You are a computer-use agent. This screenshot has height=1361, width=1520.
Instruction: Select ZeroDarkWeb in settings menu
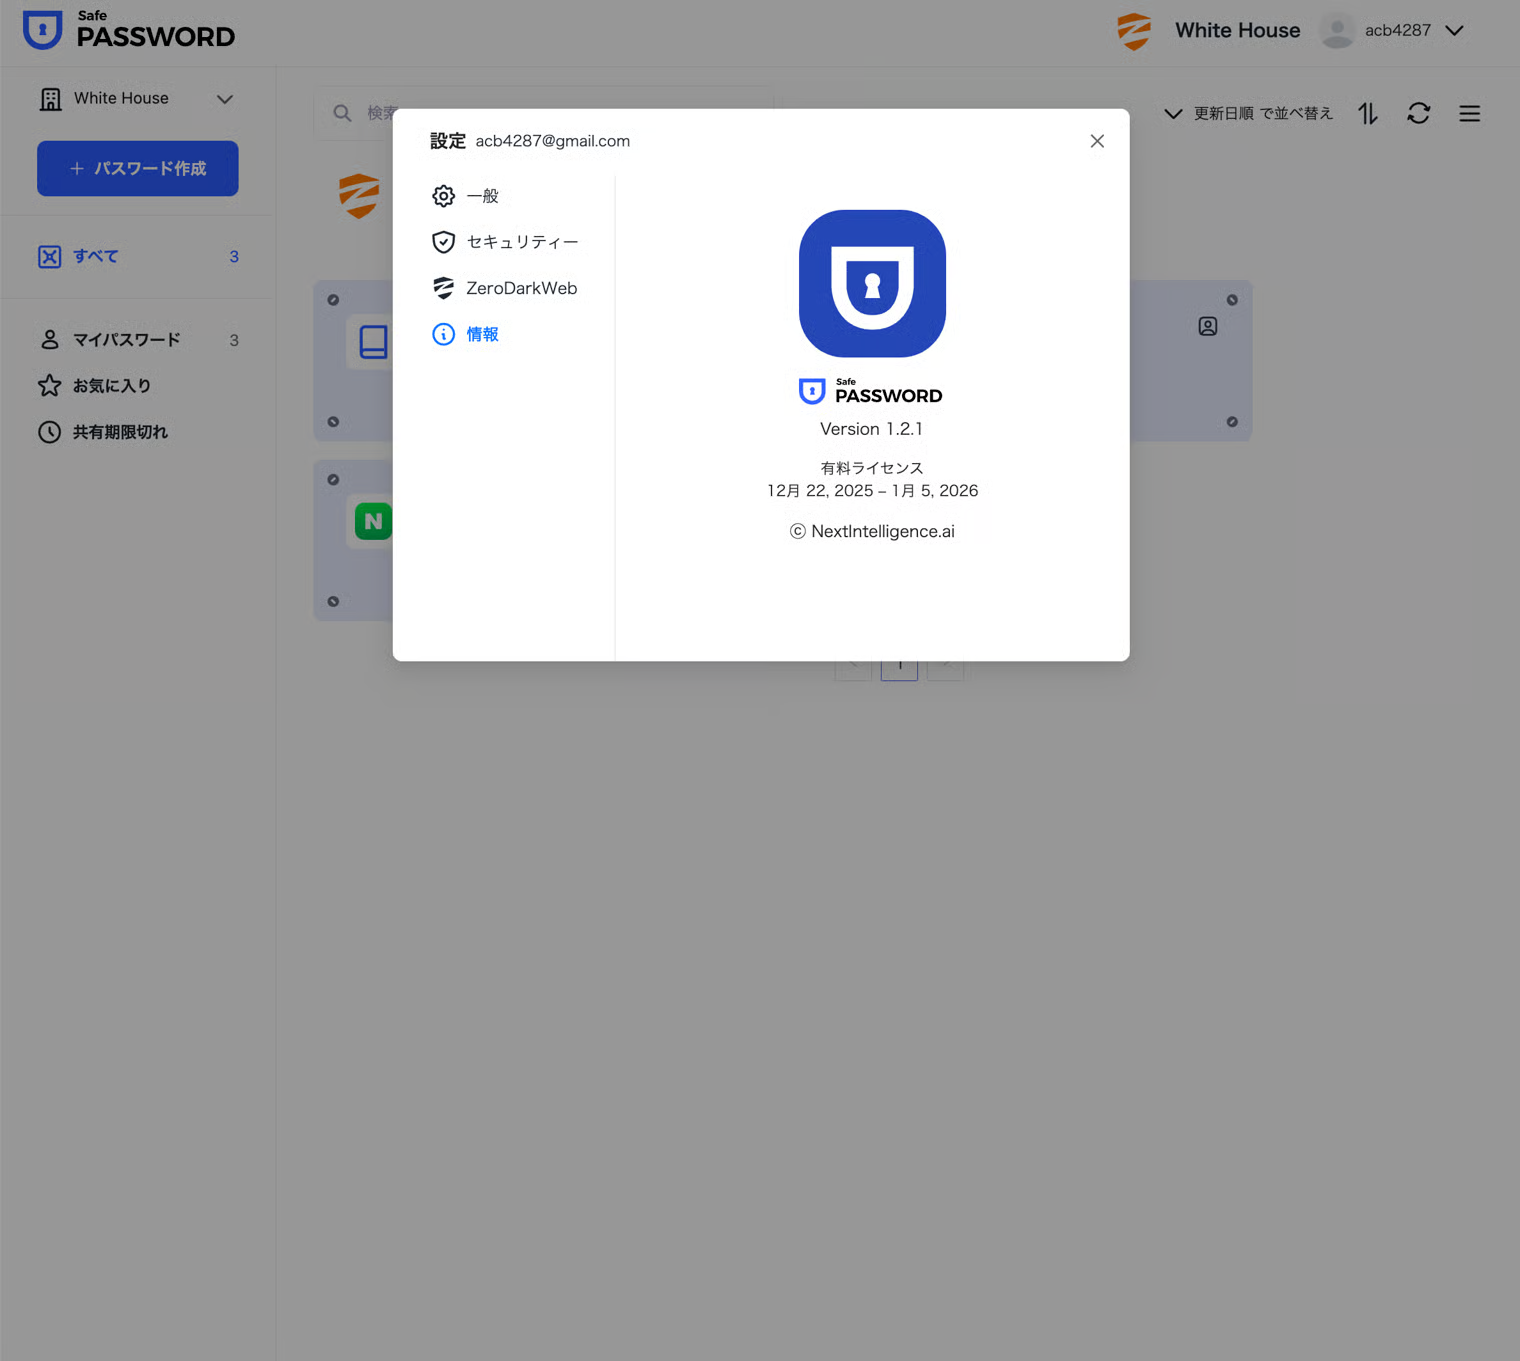click(520, 288)
